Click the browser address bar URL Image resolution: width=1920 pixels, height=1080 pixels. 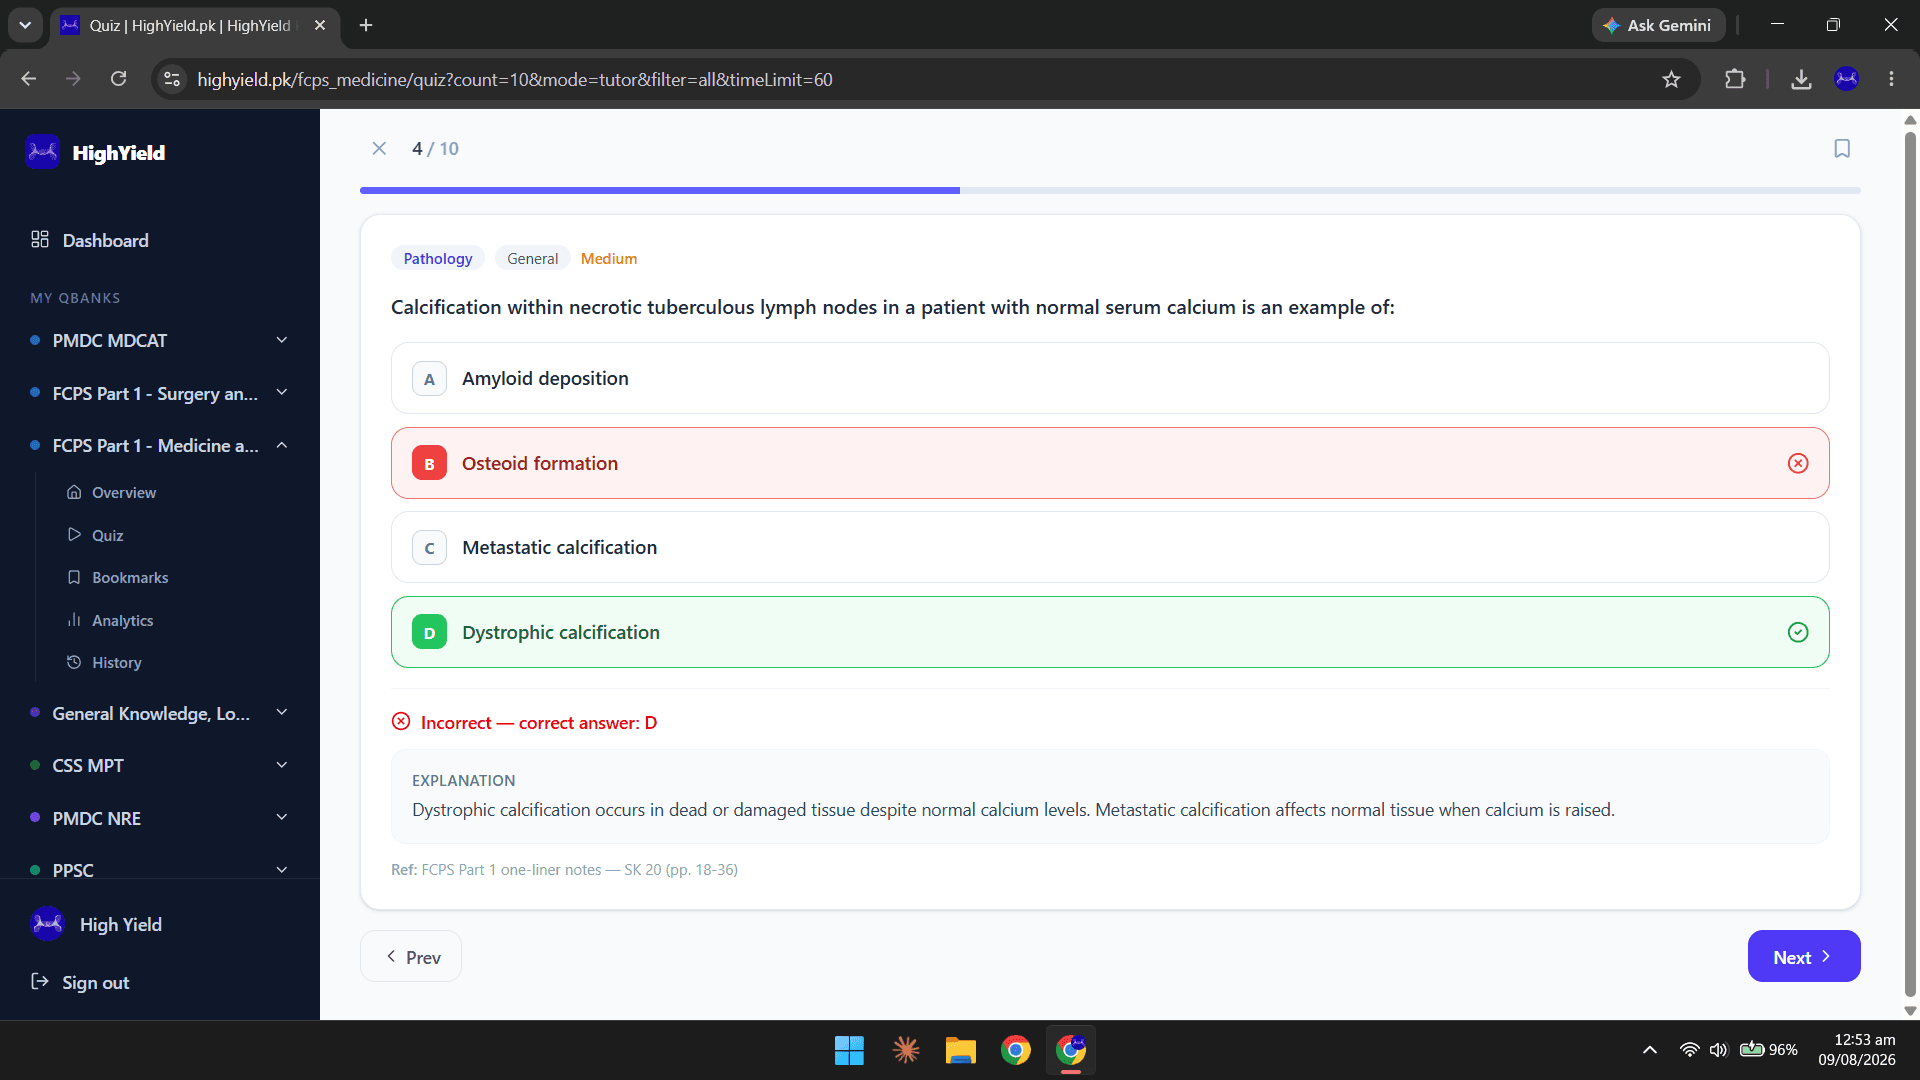[x=515, y=79]
